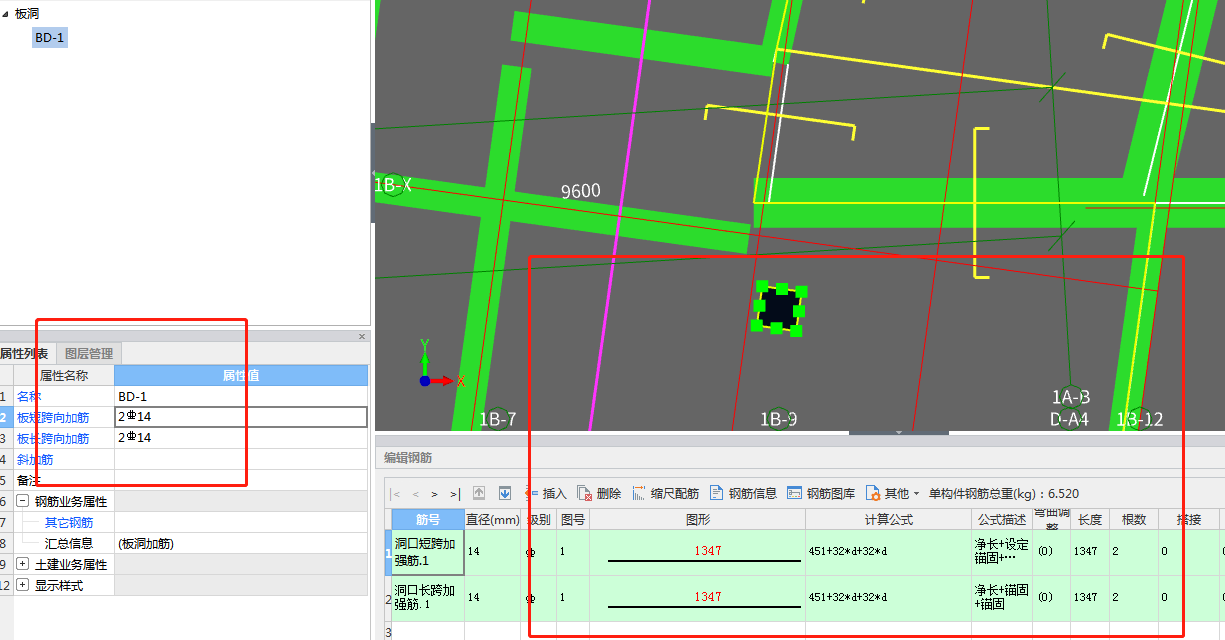
Task: Click the 公式描述 column header
Action: click(x=1002, y=519)
